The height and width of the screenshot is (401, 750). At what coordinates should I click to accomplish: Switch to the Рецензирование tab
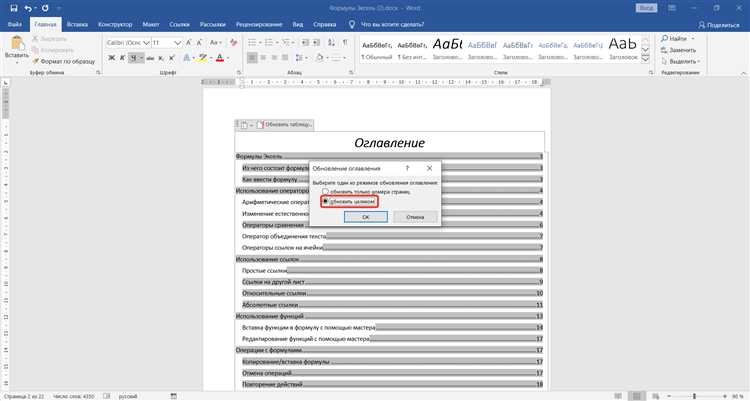[259, 24]
